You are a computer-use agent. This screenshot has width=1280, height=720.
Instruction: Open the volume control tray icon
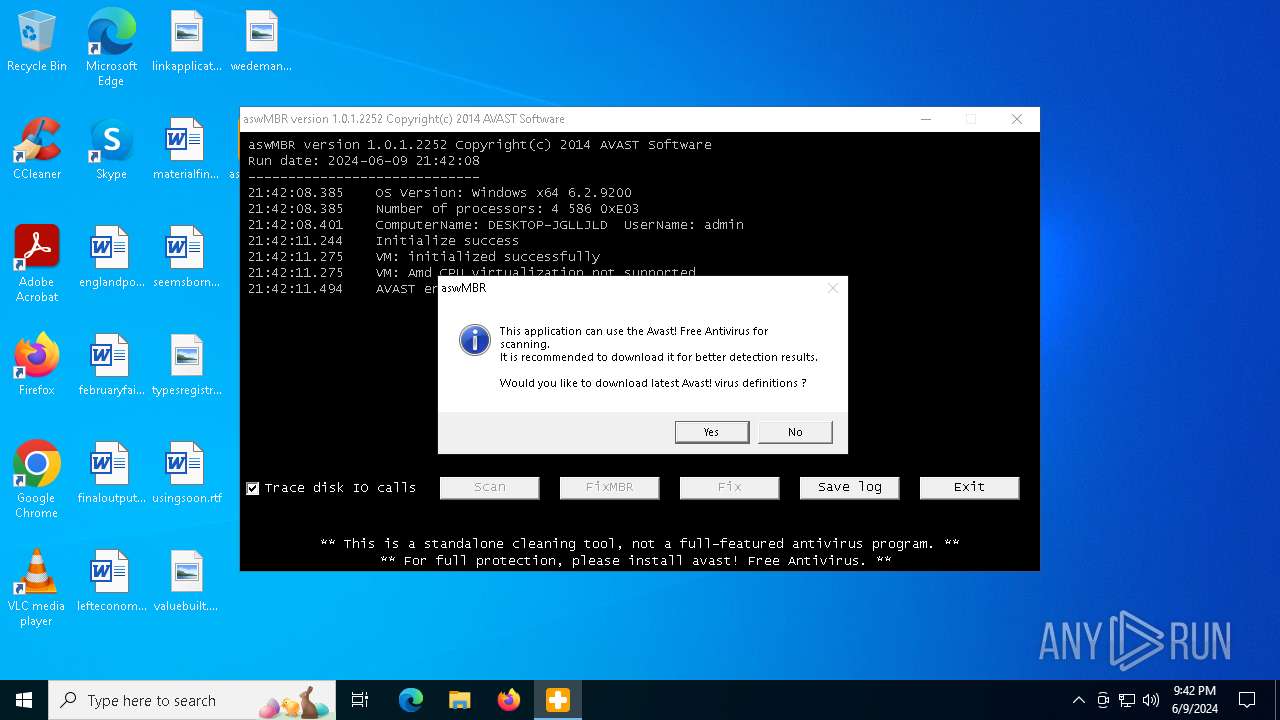pos(1151,700)
